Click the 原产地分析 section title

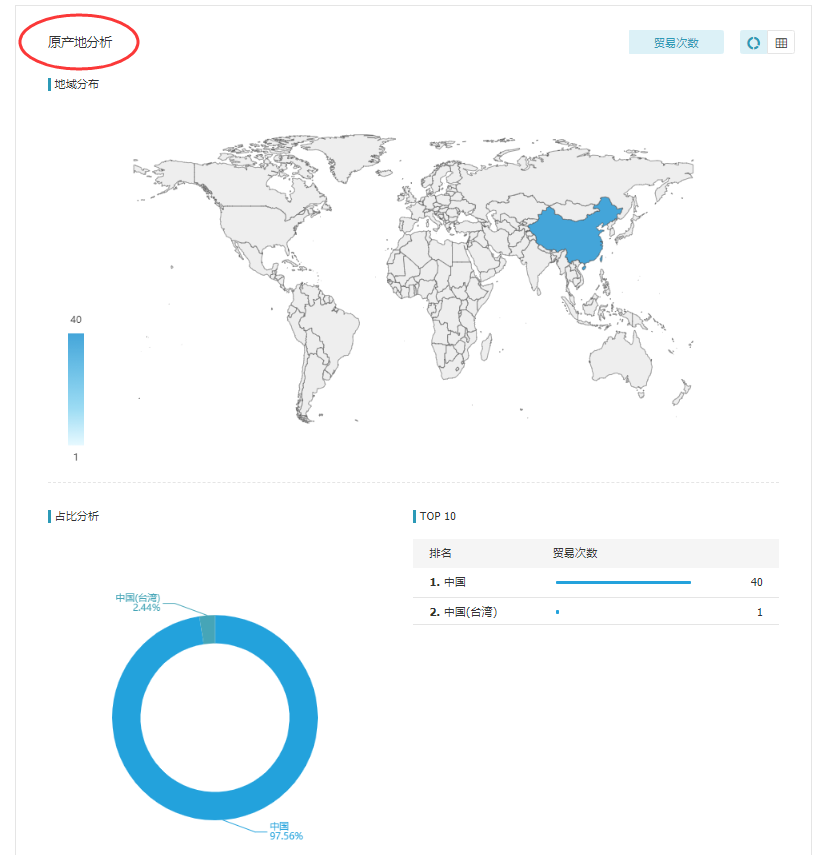80,42
